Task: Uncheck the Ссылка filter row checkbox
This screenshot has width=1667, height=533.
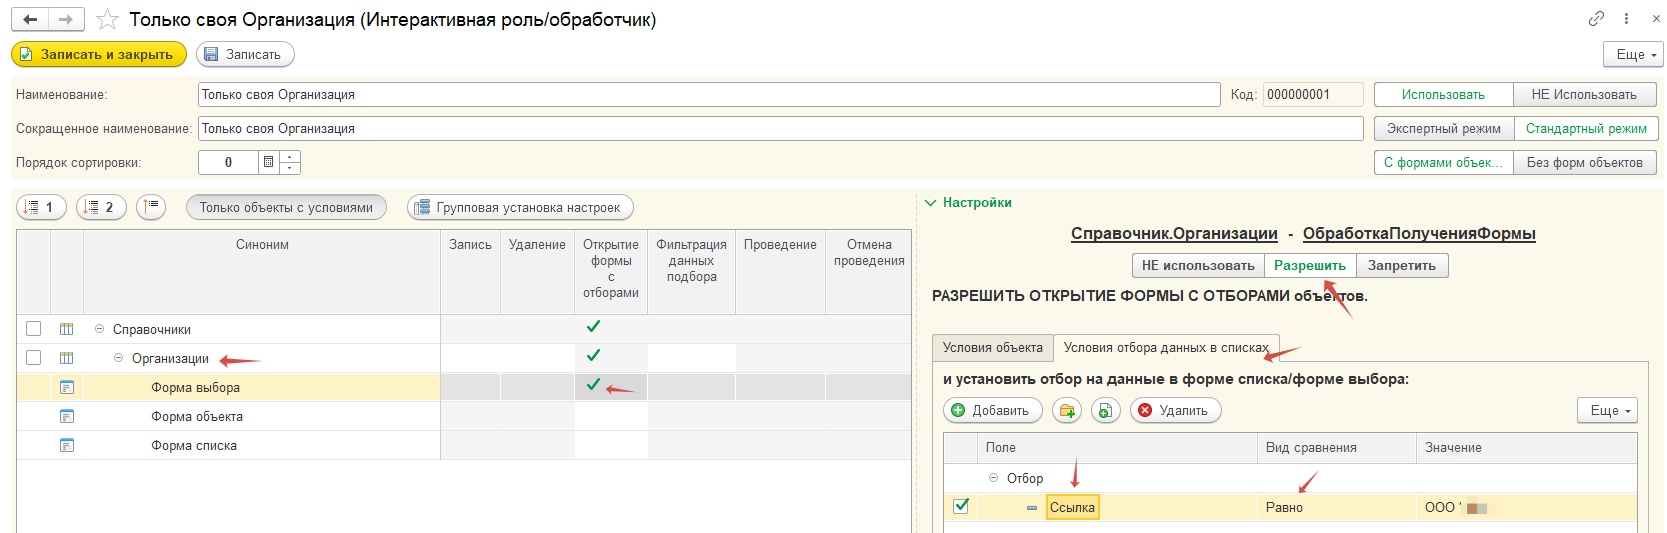Action: click(961, 506)
